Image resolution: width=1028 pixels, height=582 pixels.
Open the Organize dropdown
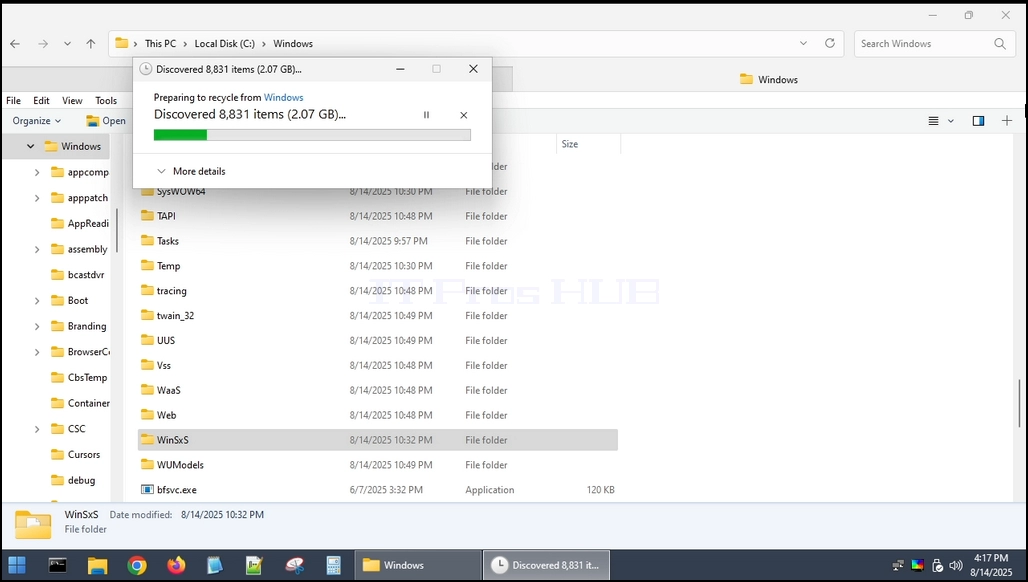click(x=37, y=121)
